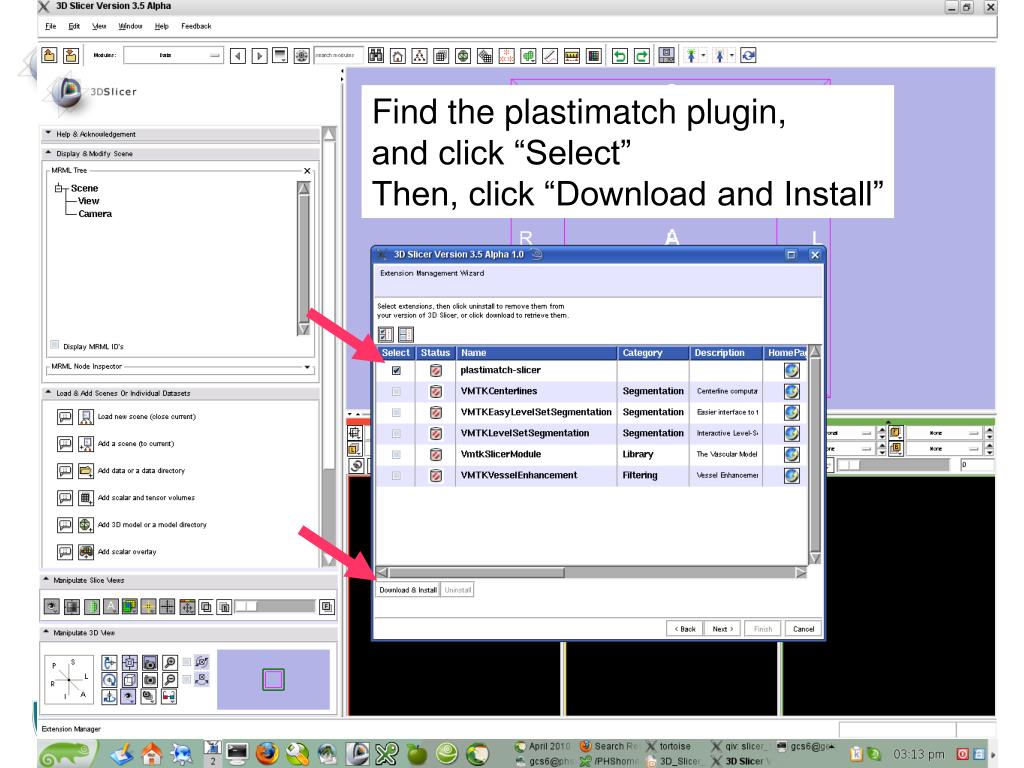Click the Home module house icon
Image resolution: width=1024 pixels, height=768 pixels.
pyautogui.click(x=398, y=56)
